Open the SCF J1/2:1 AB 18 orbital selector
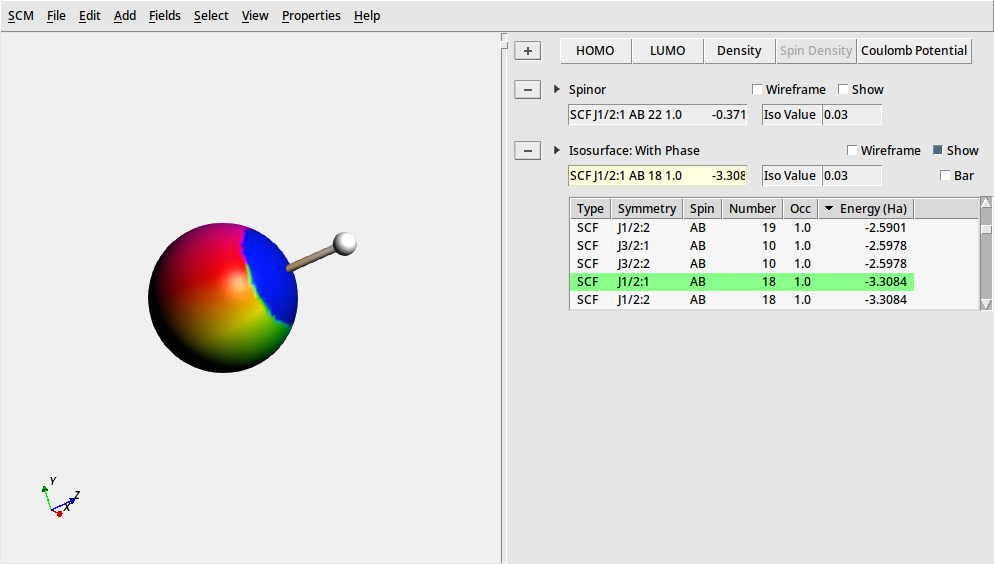The image size is (994, 564). pyautogui.click(x=657, y=176)
